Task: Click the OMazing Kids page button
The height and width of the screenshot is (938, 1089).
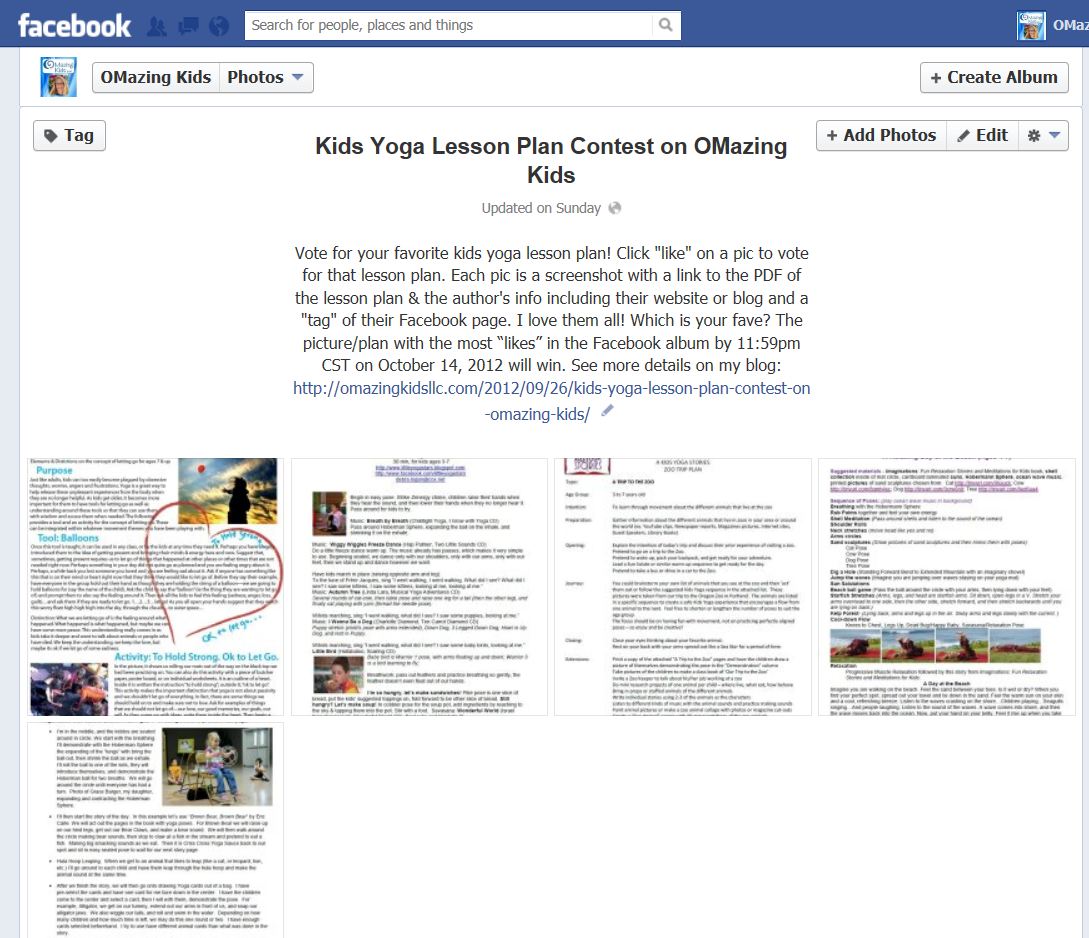Action: [x=156, y=77]
